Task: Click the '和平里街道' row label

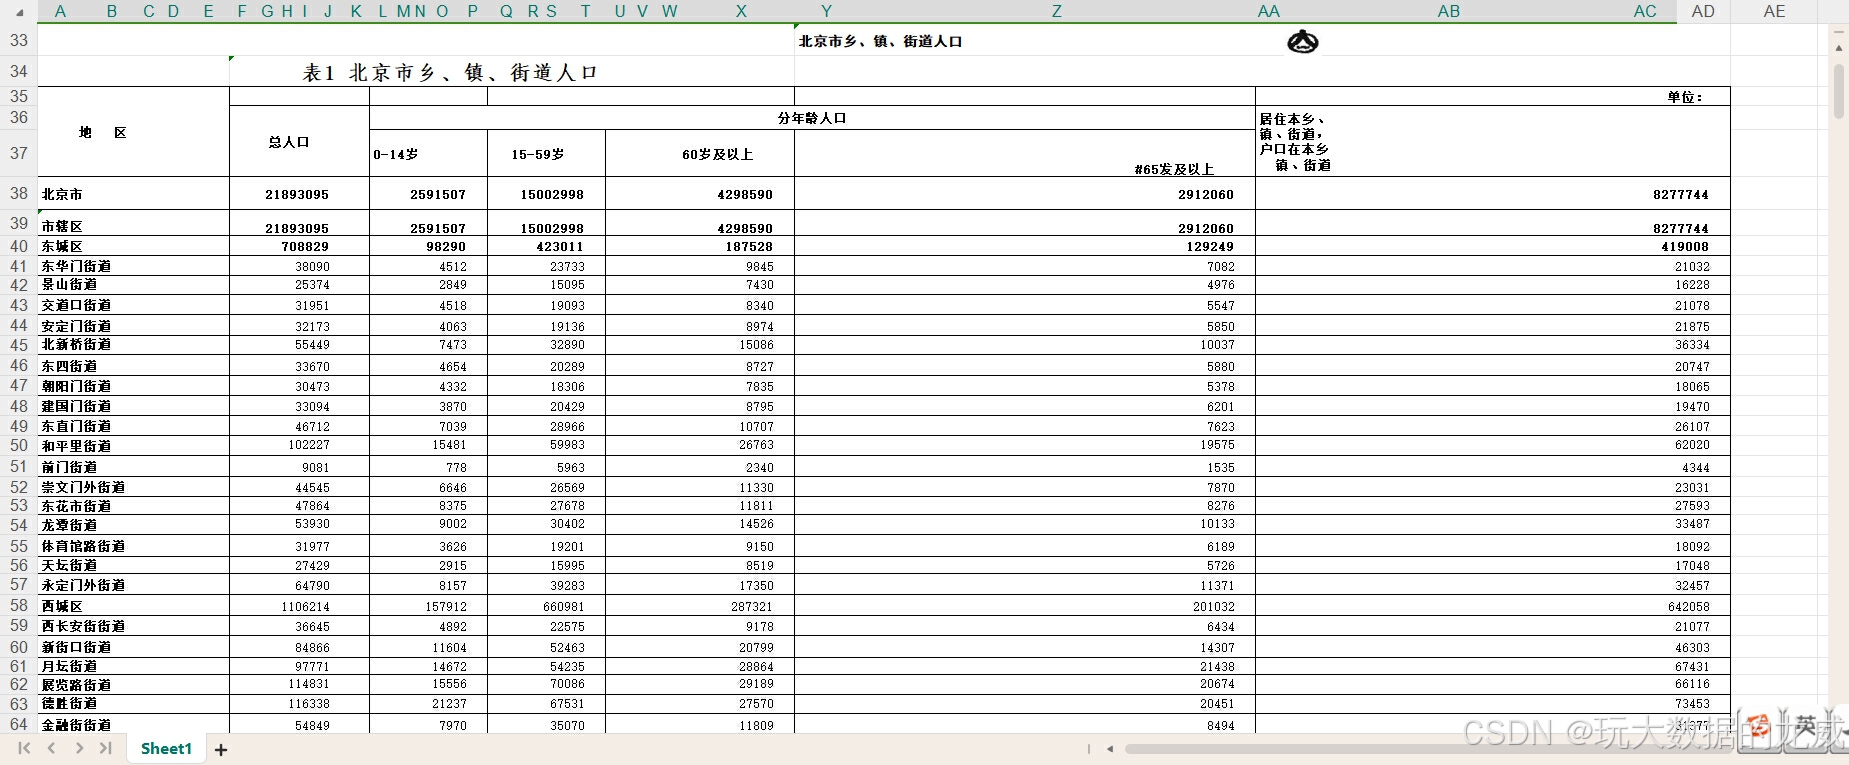Action: (76, 446)
